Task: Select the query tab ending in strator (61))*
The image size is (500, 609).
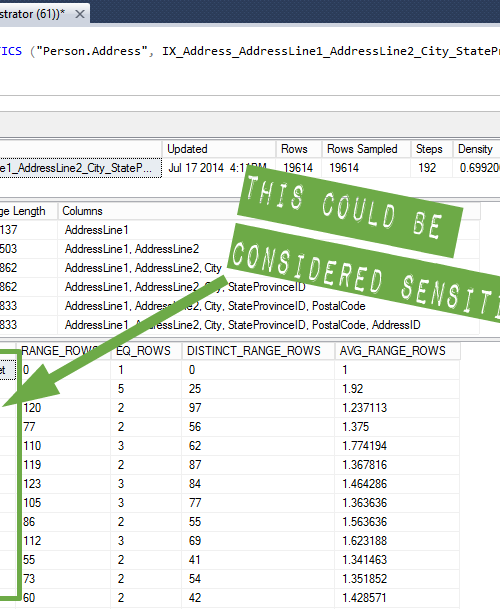Action: point(44,14)
